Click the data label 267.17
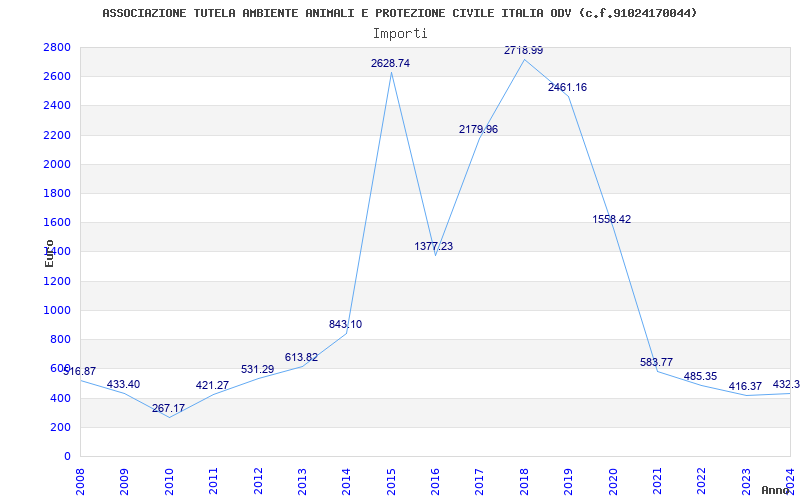800x500 pixels. pos(168,408)
